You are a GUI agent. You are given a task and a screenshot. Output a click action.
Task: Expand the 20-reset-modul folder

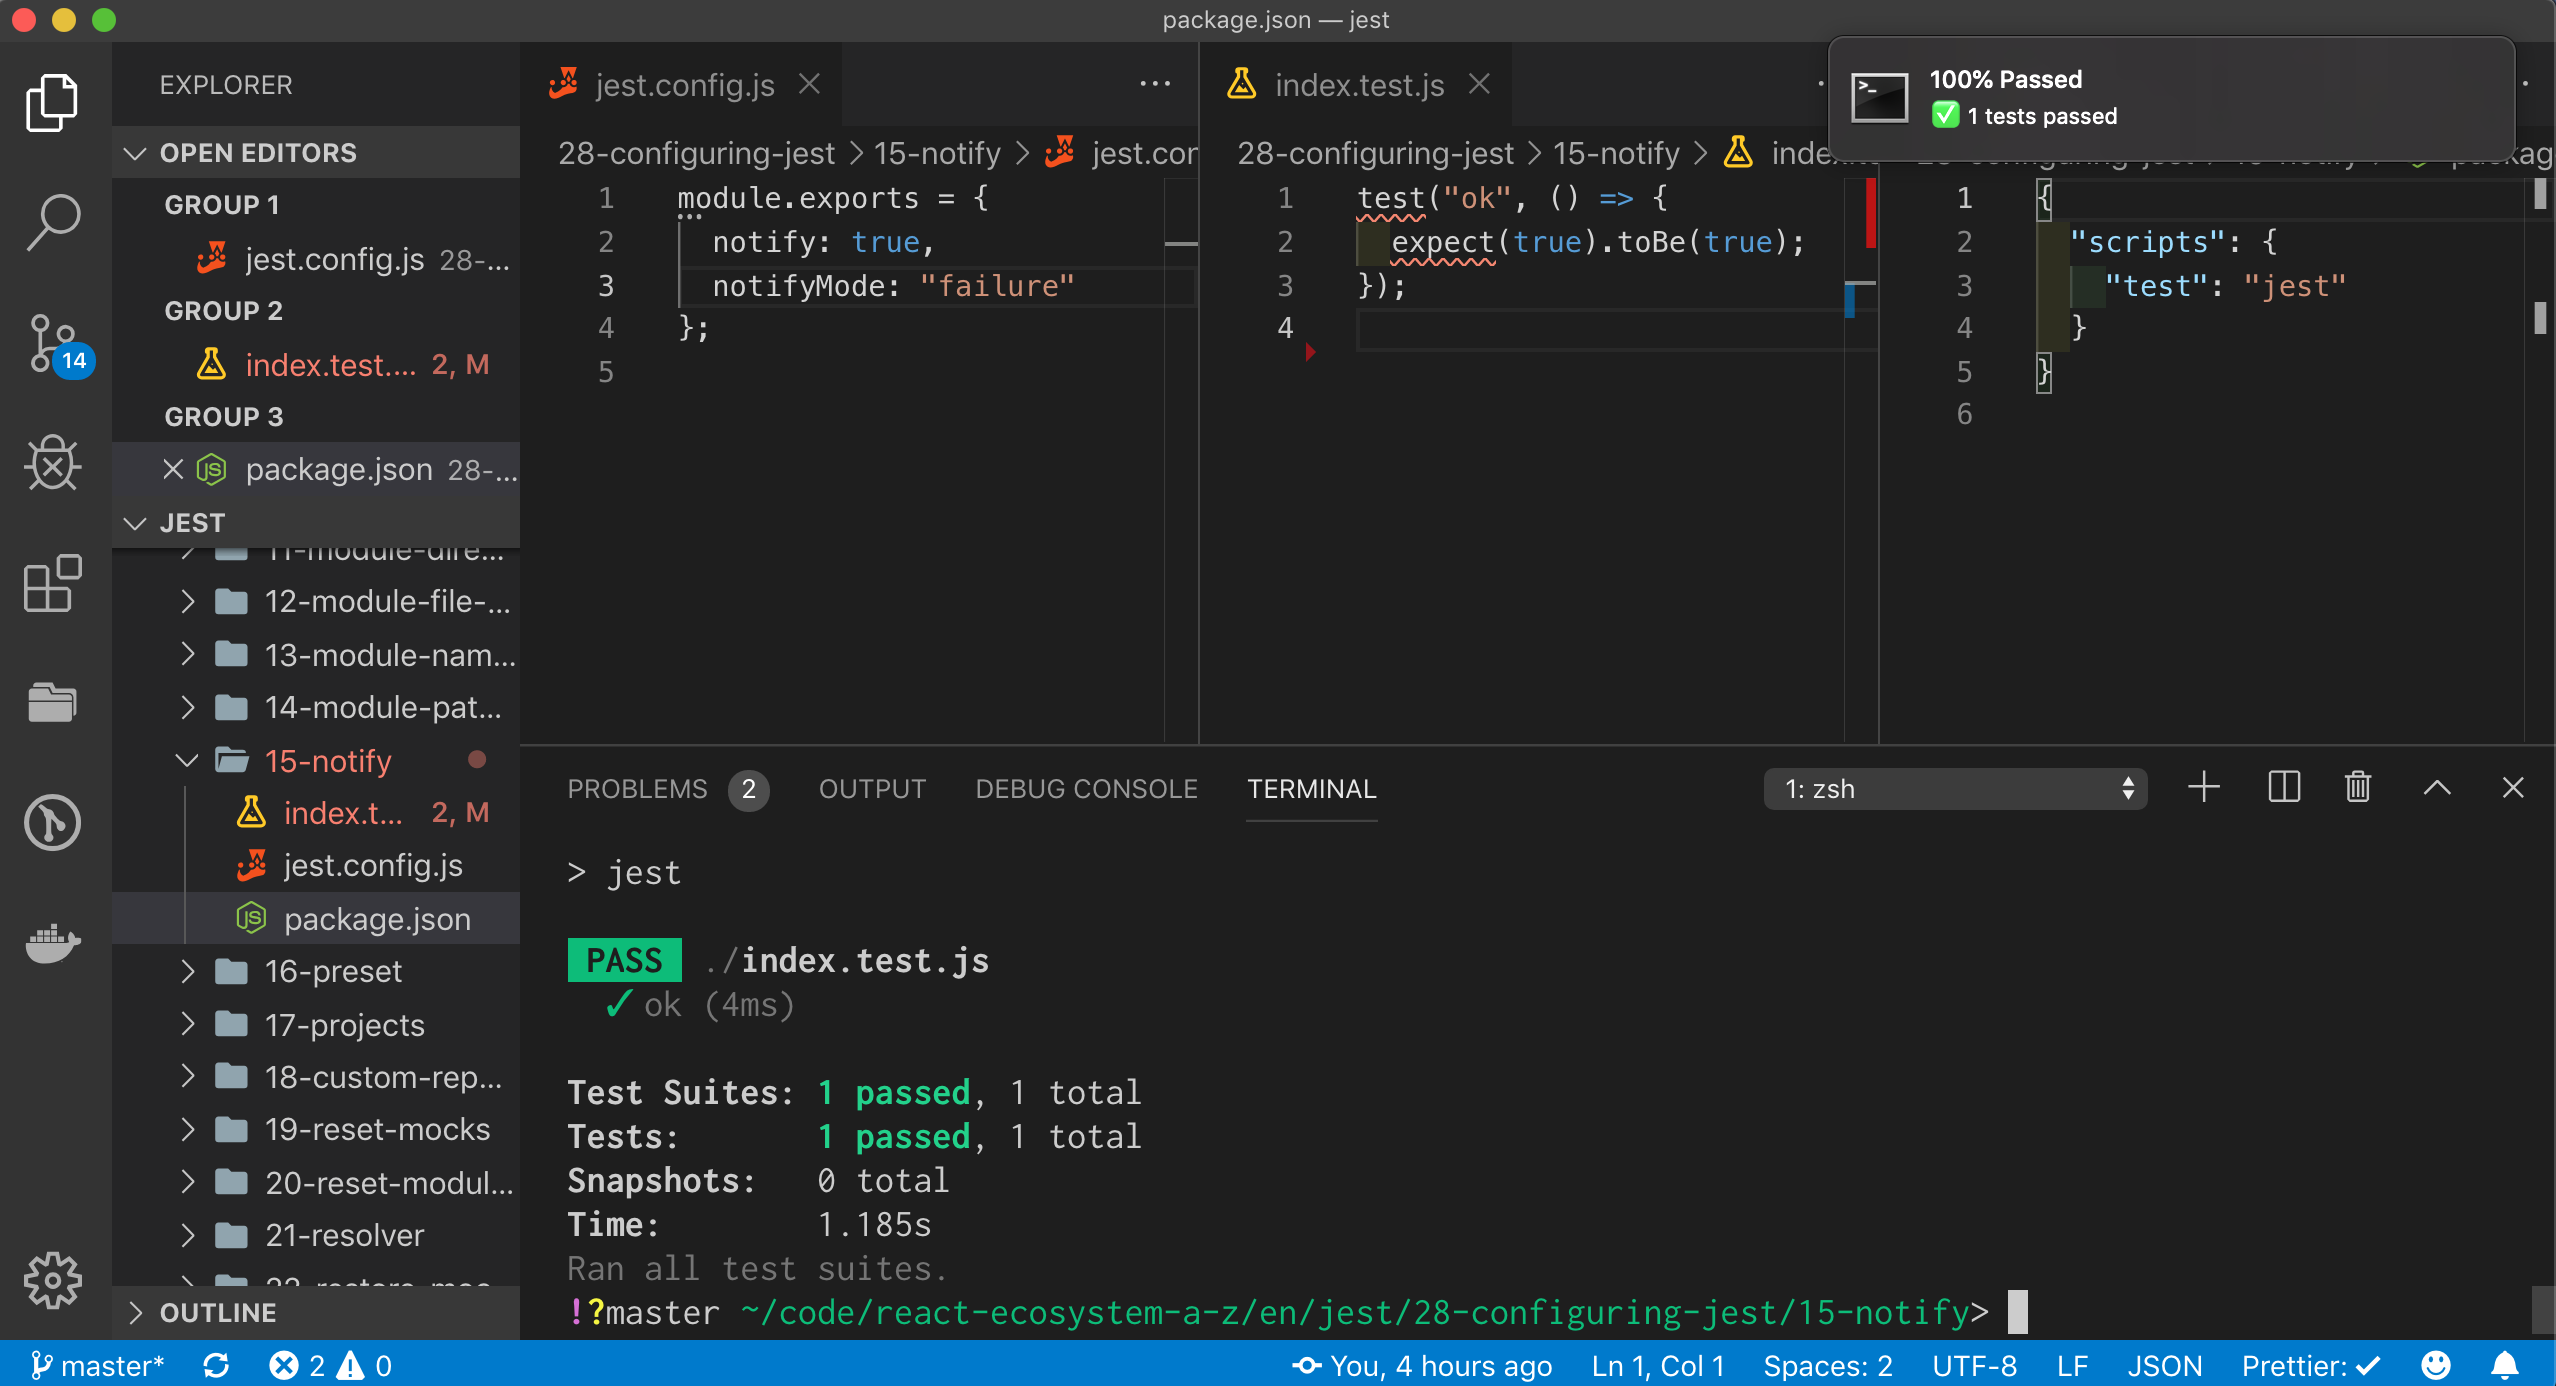pyautogui.click(x=316, y=1183)
